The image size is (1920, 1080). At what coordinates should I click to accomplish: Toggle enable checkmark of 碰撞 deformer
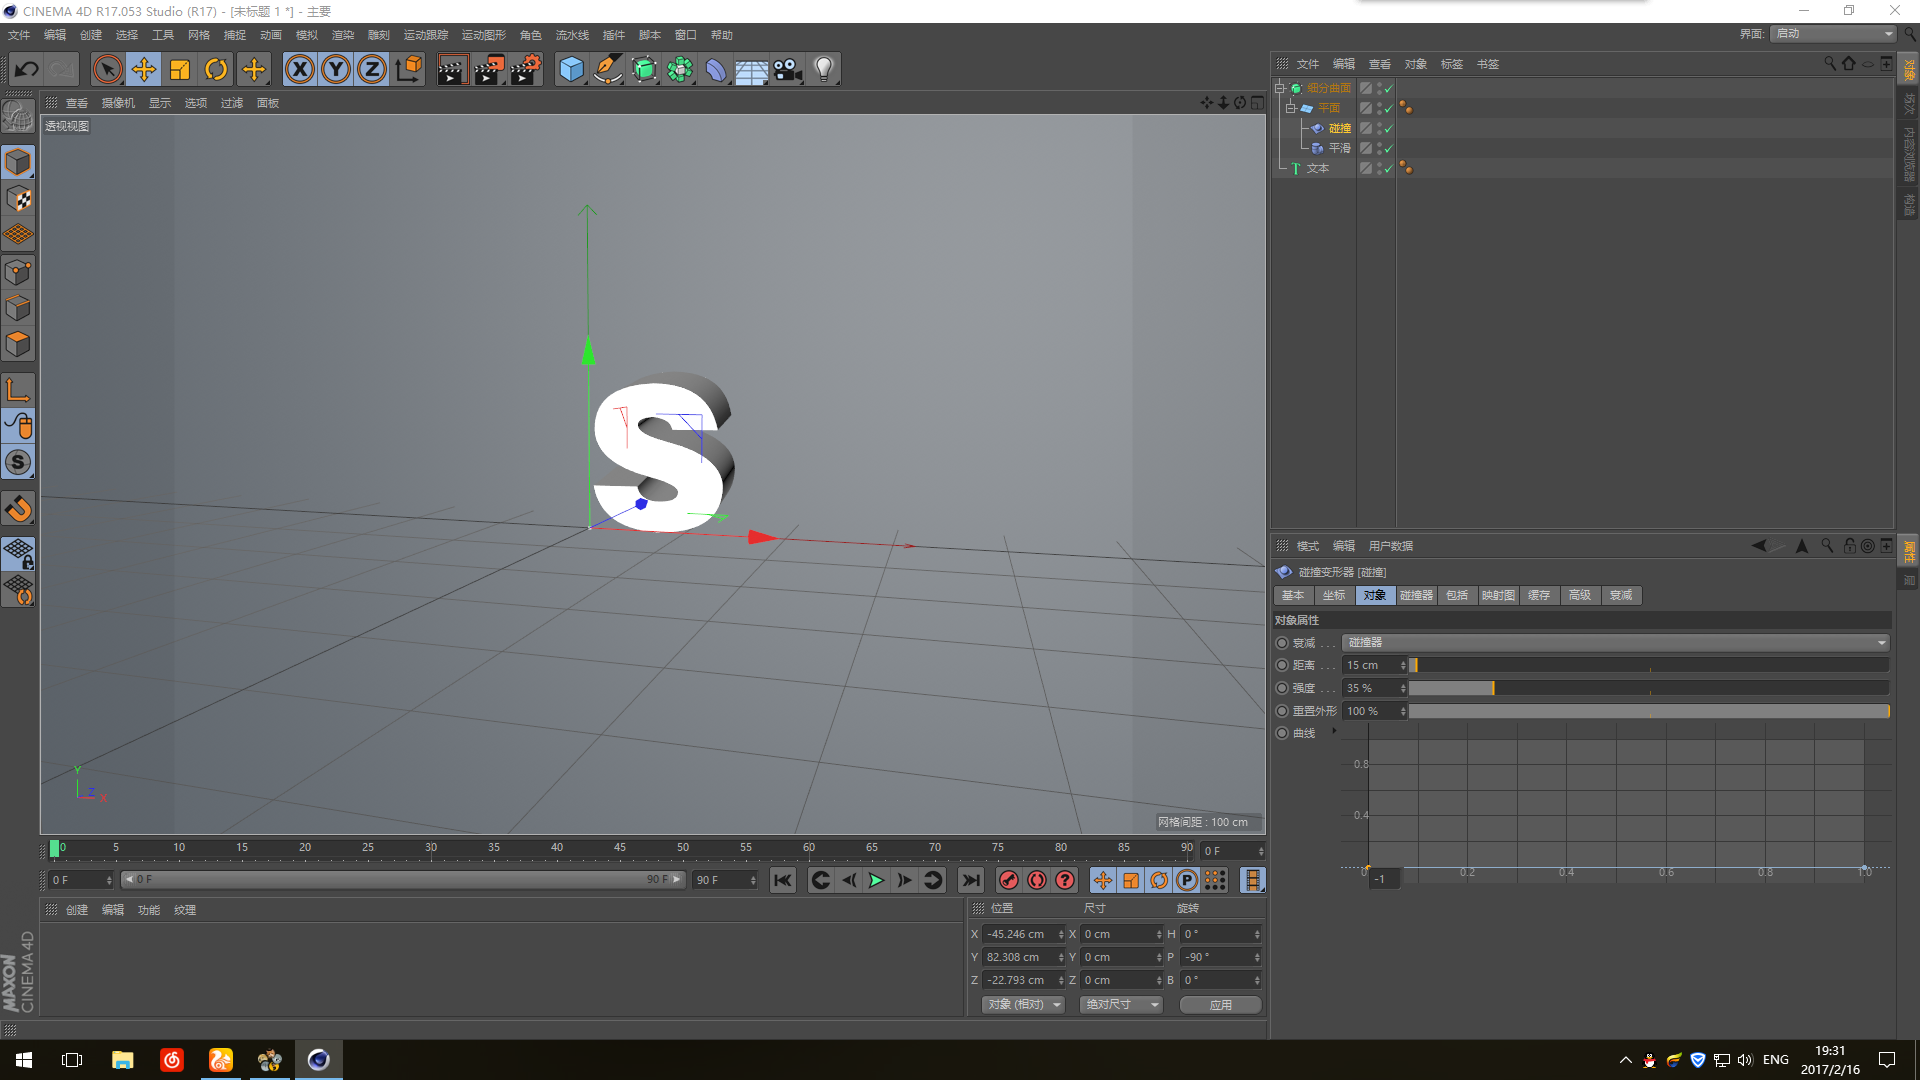1388,128
